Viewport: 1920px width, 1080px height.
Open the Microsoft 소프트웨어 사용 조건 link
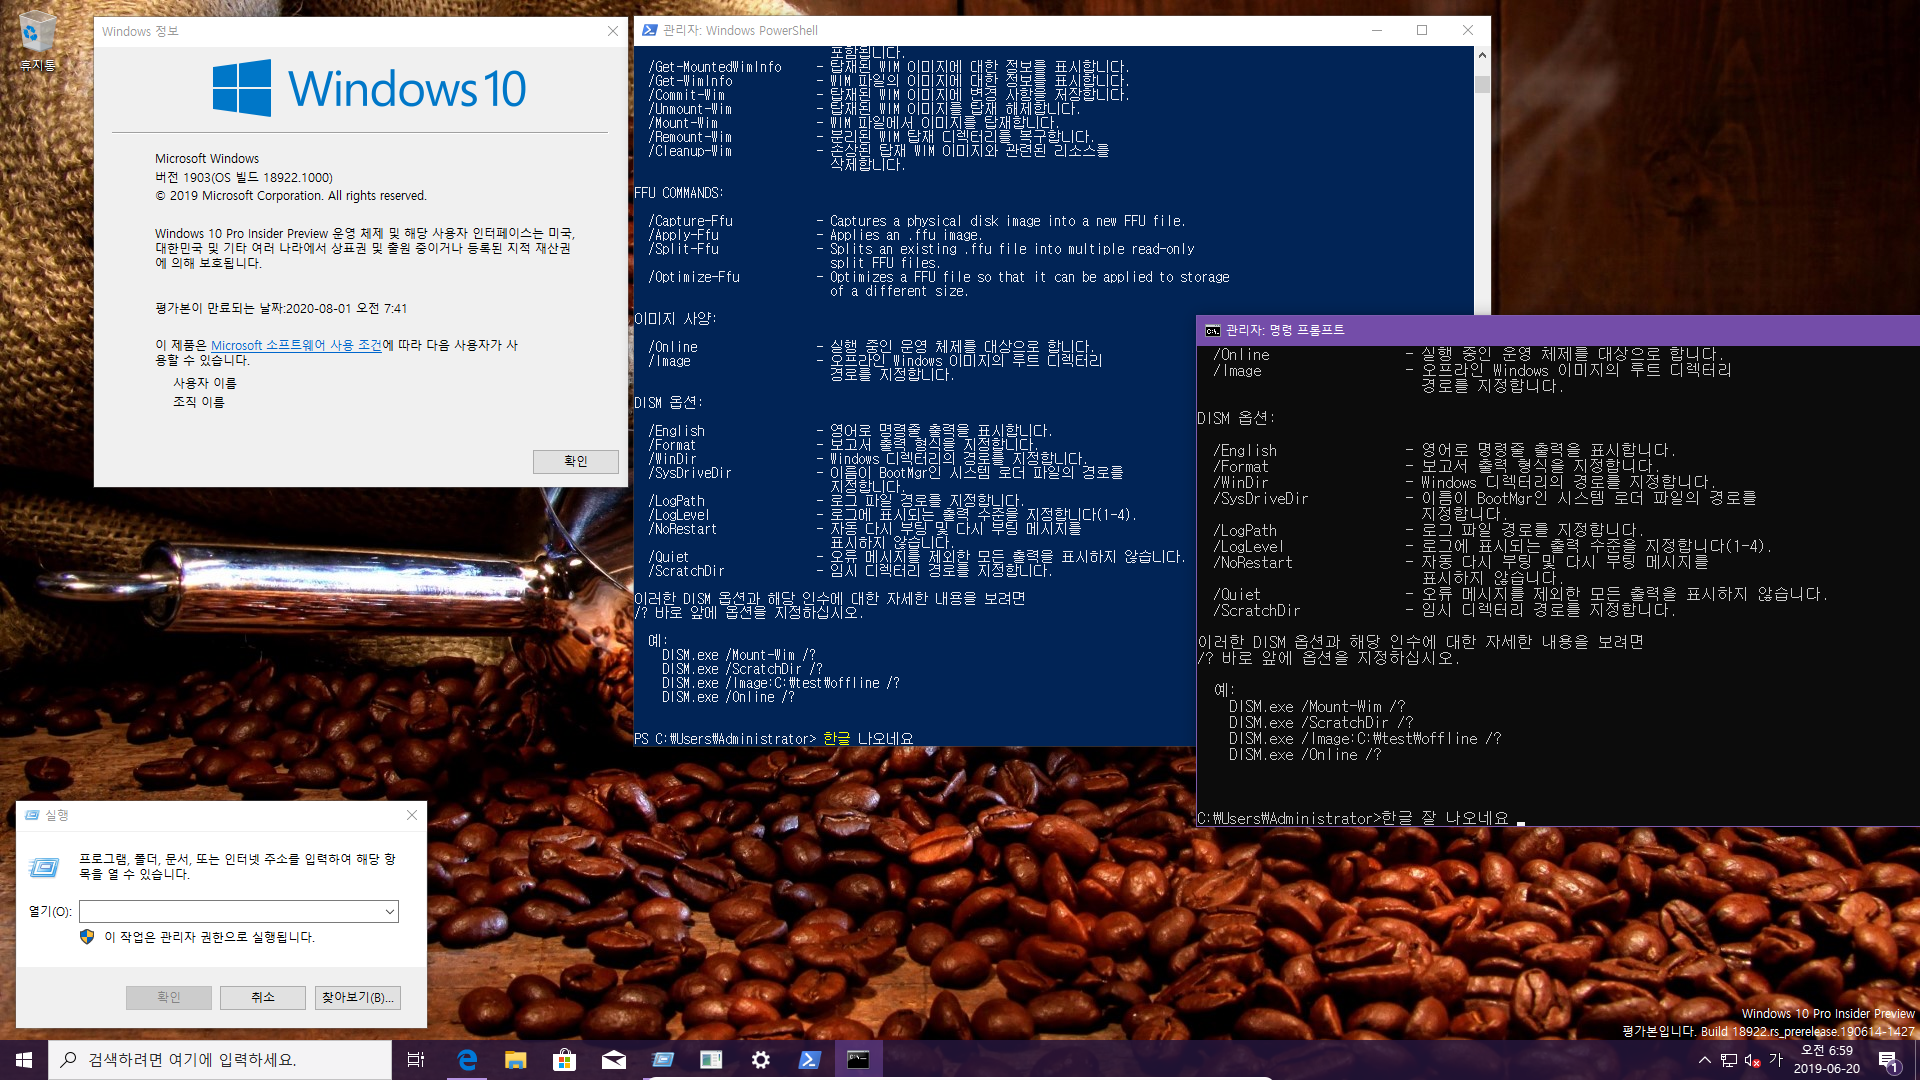pos(296,345)
